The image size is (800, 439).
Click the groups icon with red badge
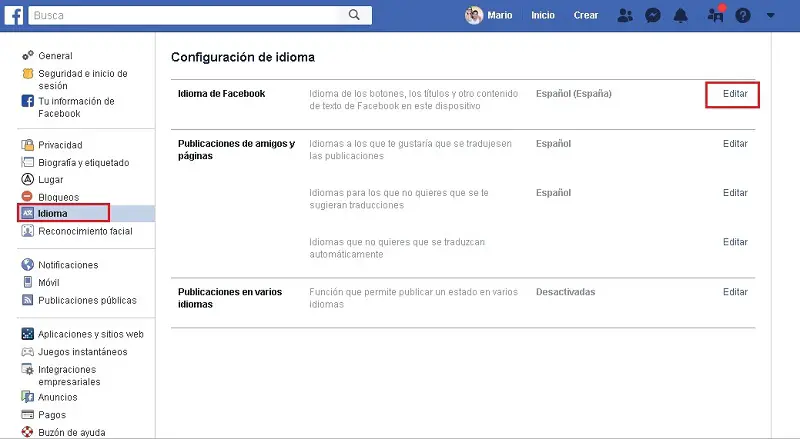click(x=716, y=14)
